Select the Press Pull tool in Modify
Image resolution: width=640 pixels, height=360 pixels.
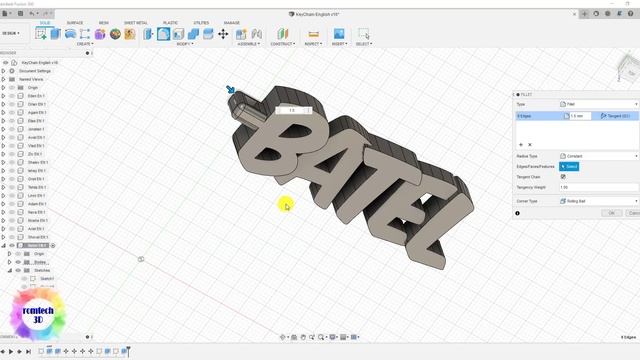[148, 34]
